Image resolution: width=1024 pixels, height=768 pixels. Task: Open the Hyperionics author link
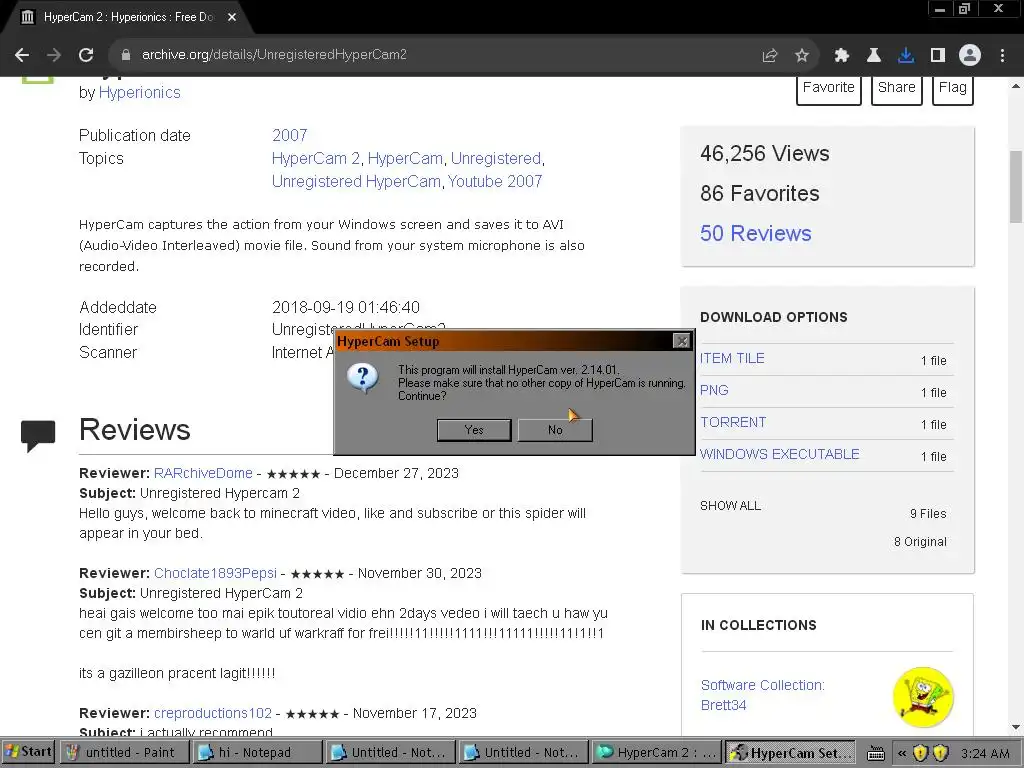140,93
